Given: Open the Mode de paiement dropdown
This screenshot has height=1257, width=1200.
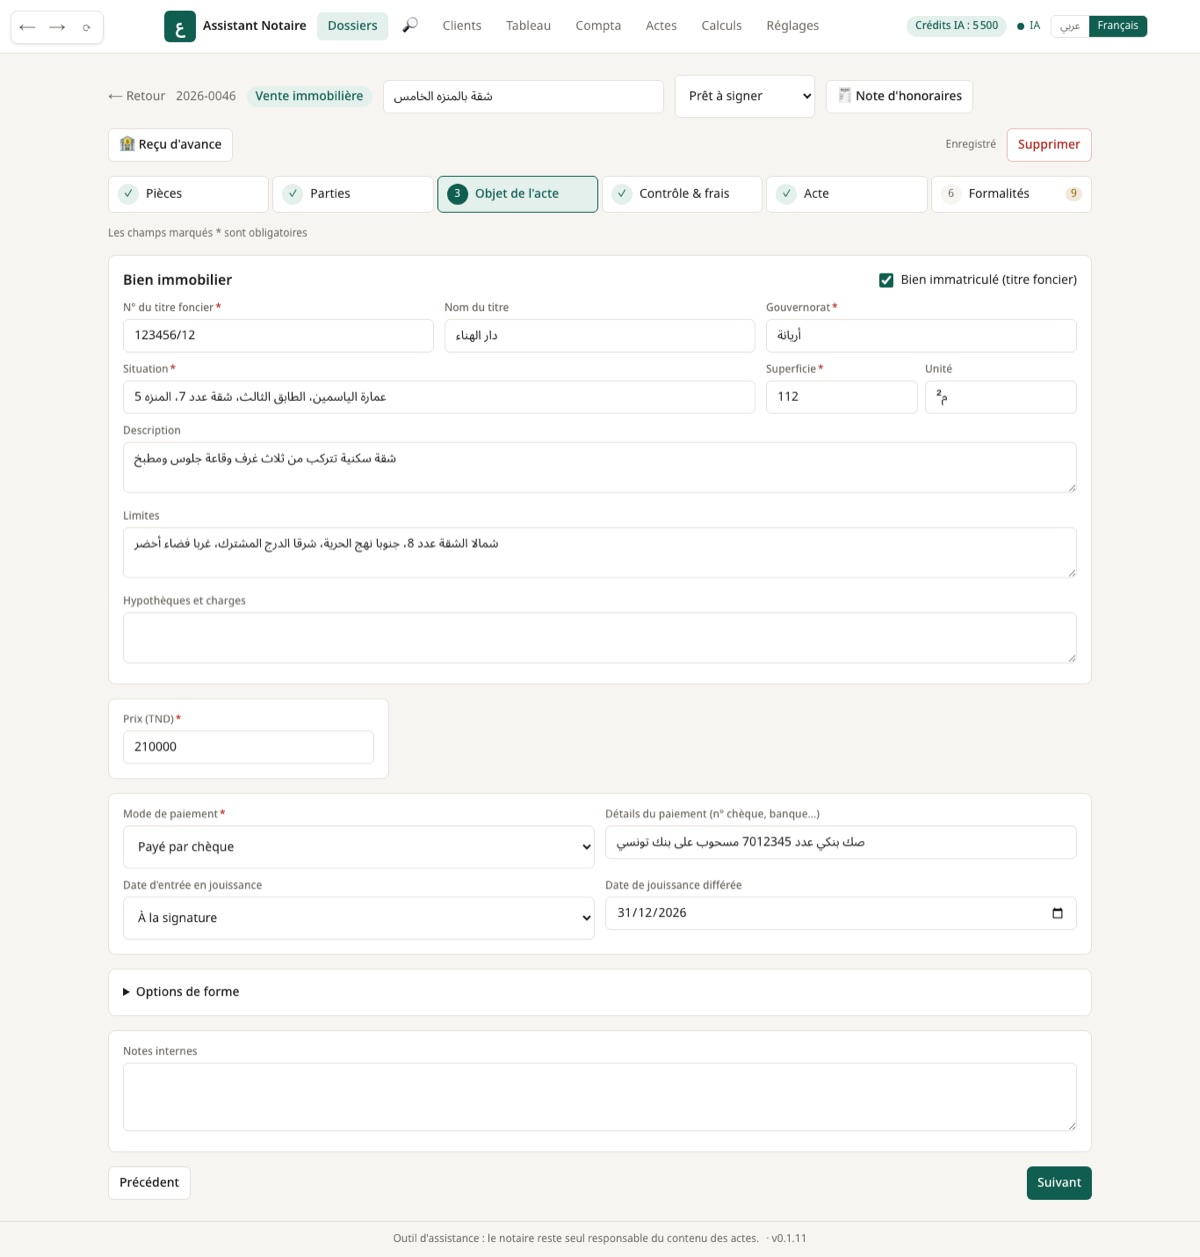Looking at the screenshot, I should (359, 847).
